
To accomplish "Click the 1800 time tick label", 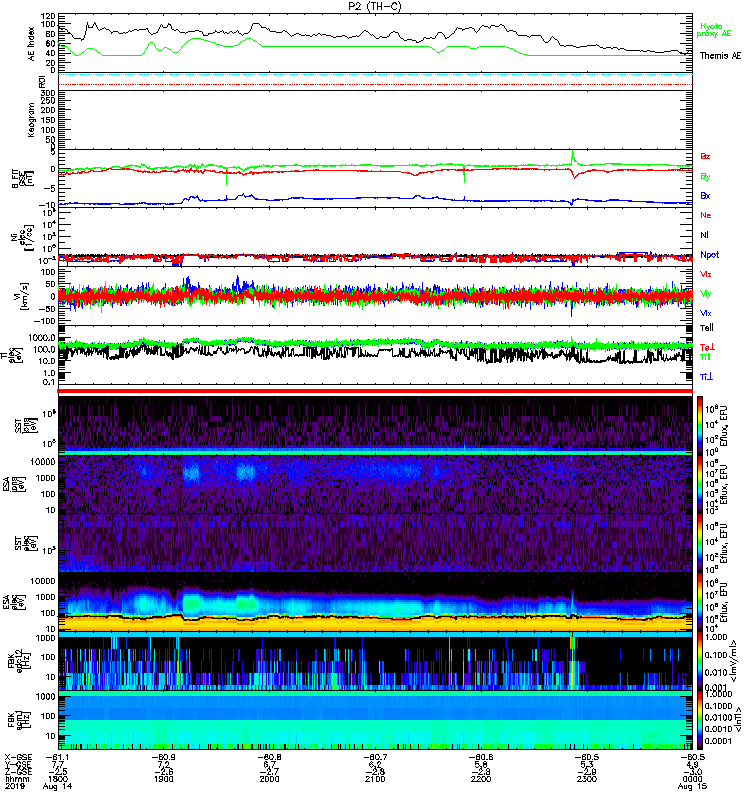I will point(58,779).
